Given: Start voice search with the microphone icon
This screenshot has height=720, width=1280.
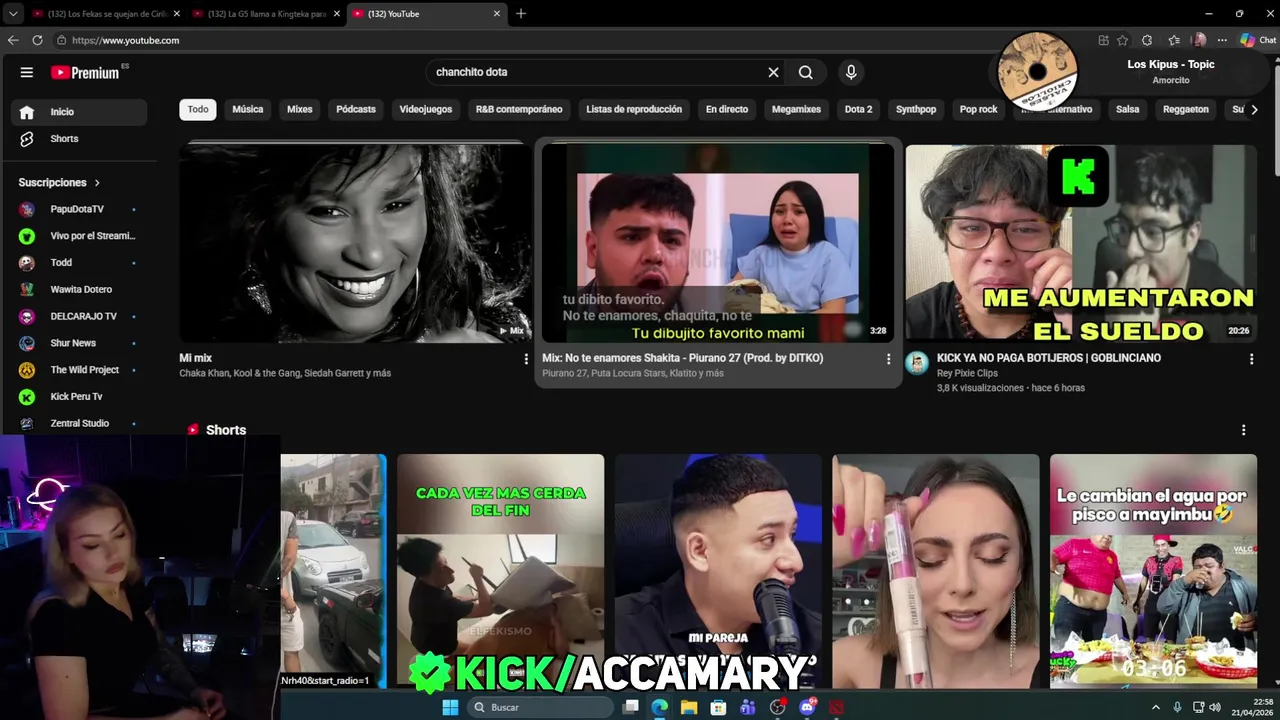Looking at the screenshot, I should pyautogui.click(x=851, y=72).
